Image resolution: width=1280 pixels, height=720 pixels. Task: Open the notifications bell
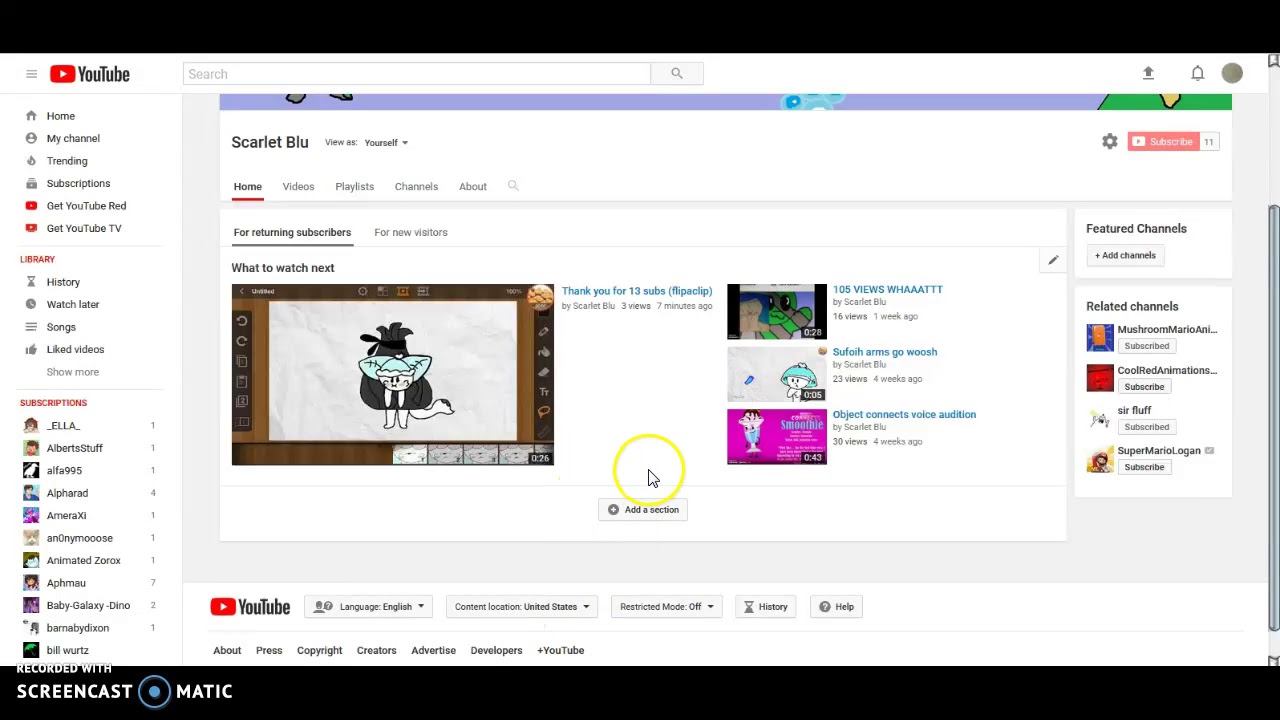1197,73
